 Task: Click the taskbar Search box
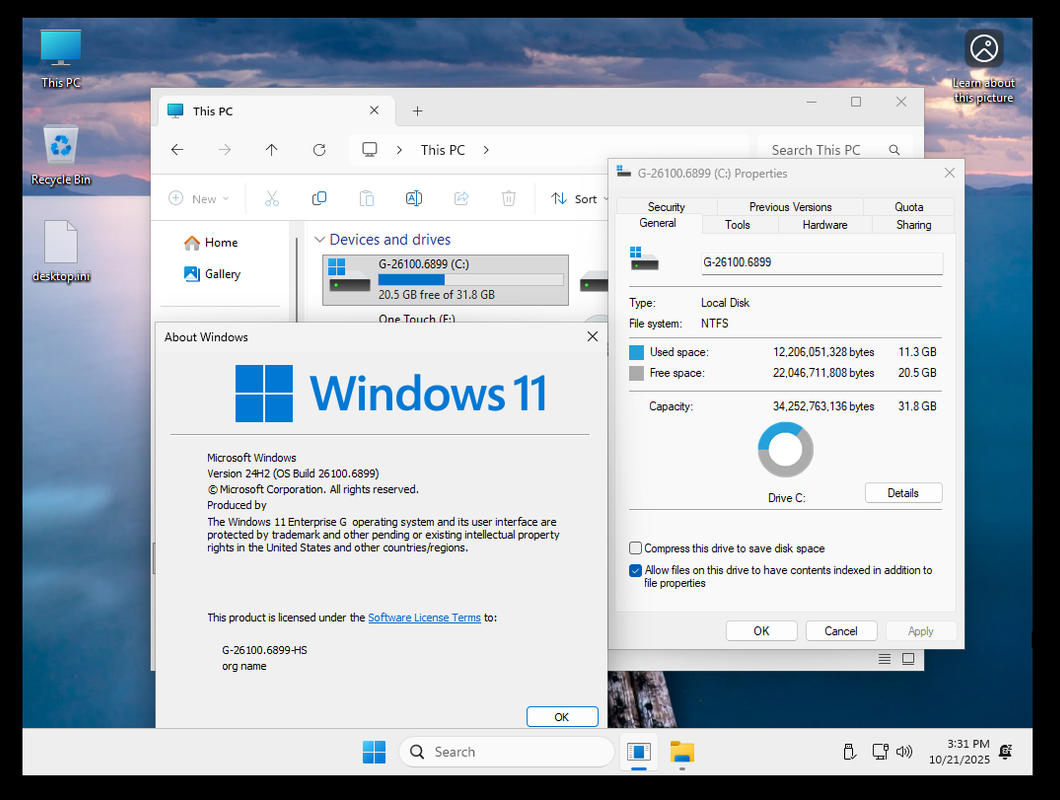click(506, 752)
